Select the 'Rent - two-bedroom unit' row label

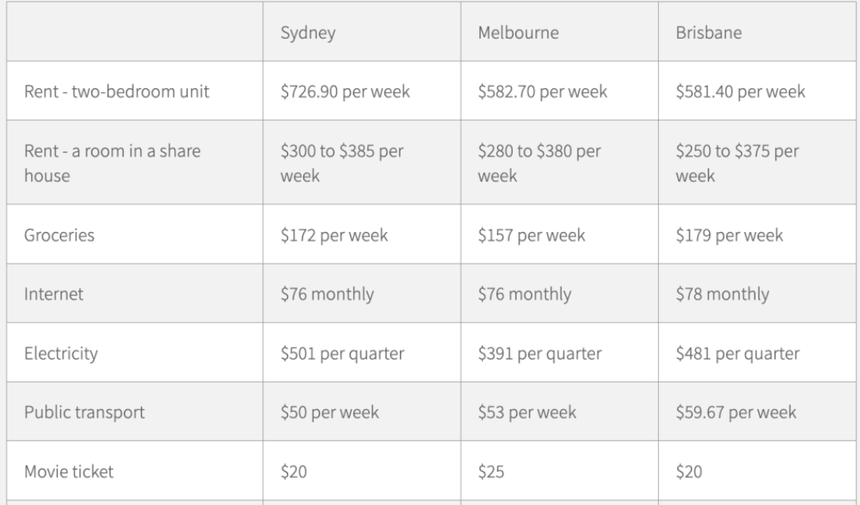117,91
